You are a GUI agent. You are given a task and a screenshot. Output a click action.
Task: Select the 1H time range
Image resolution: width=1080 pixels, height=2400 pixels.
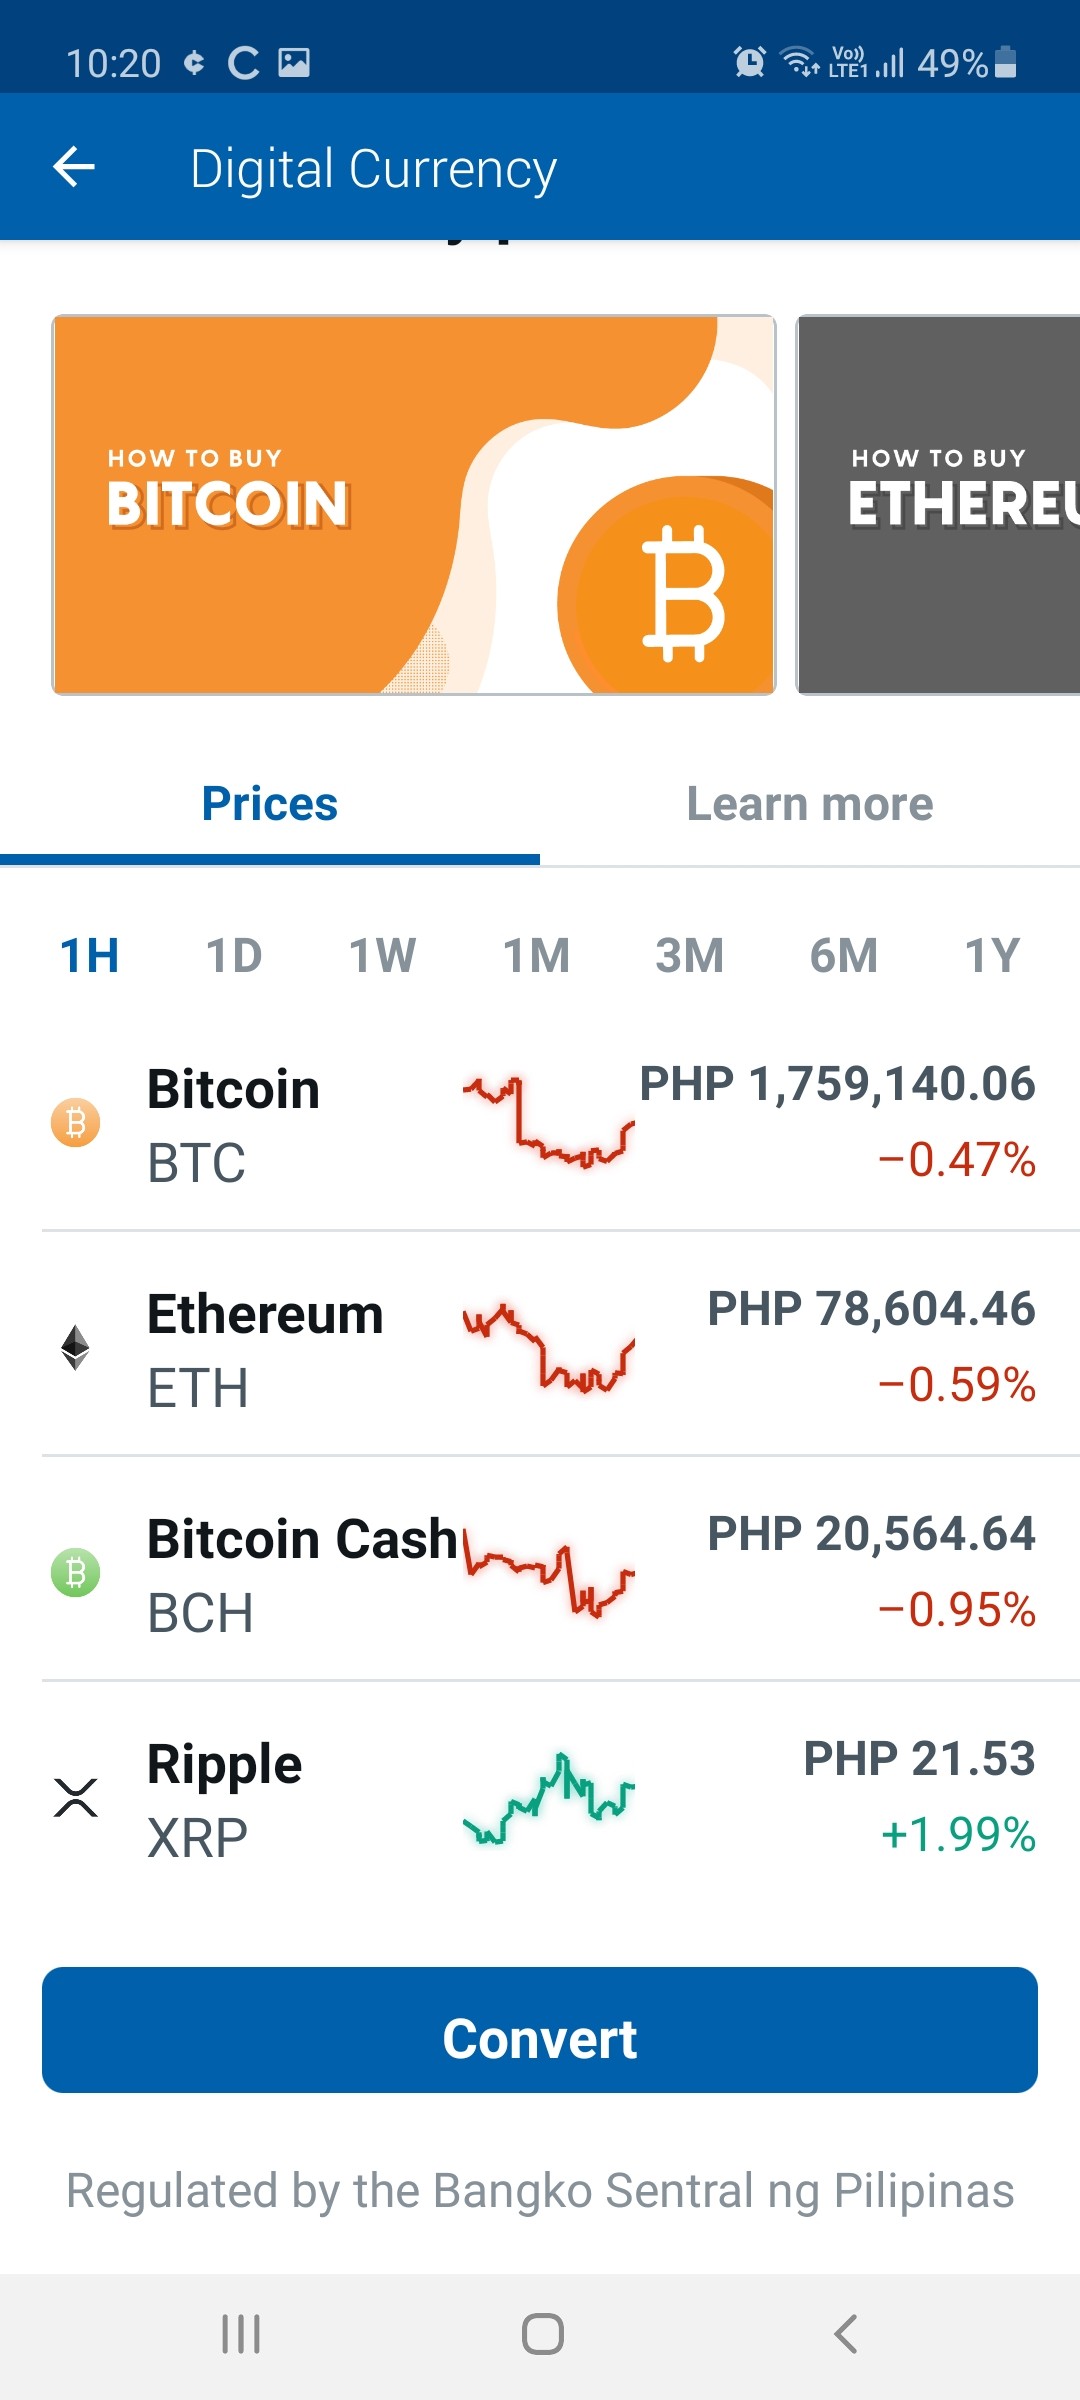[x=90, y=955]
